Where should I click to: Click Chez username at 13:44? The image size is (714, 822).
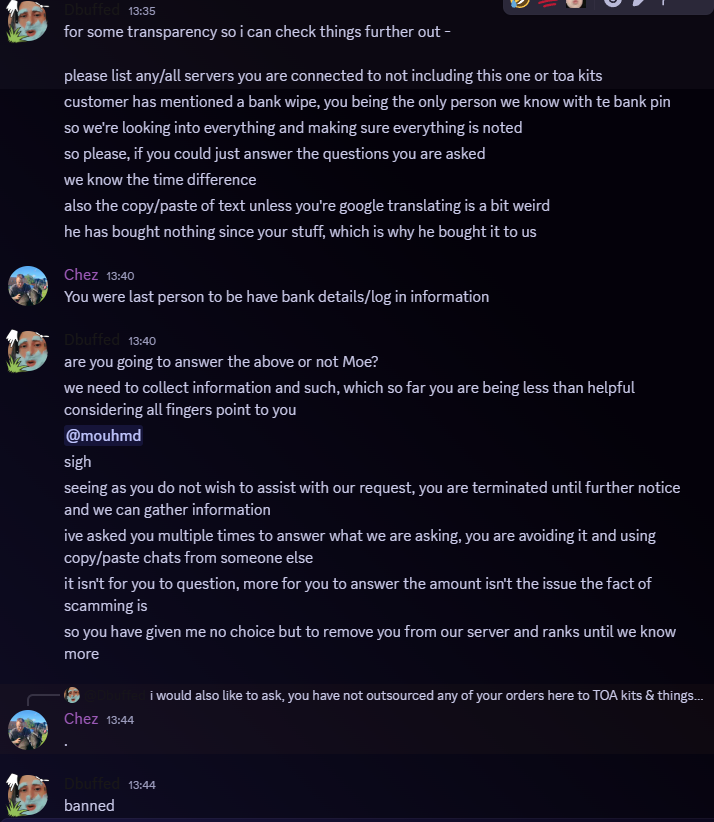tap(81, 719)
